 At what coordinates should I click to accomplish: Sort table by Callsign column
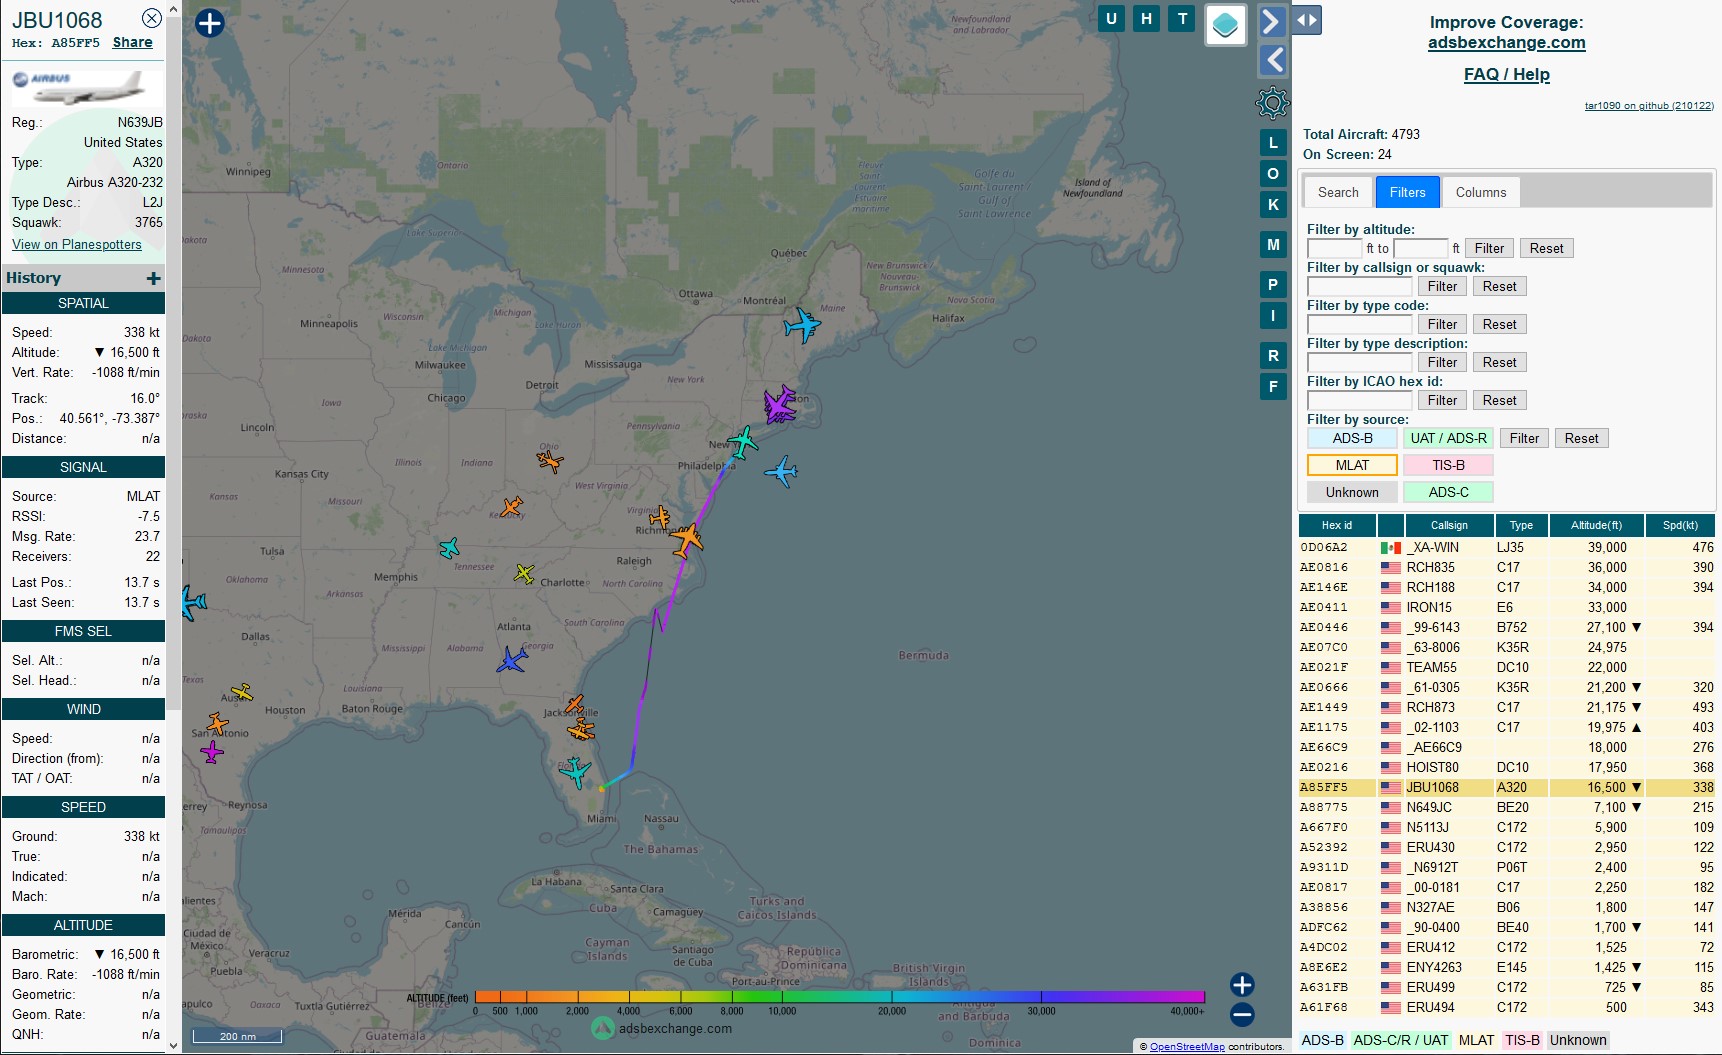point(1449,525)
